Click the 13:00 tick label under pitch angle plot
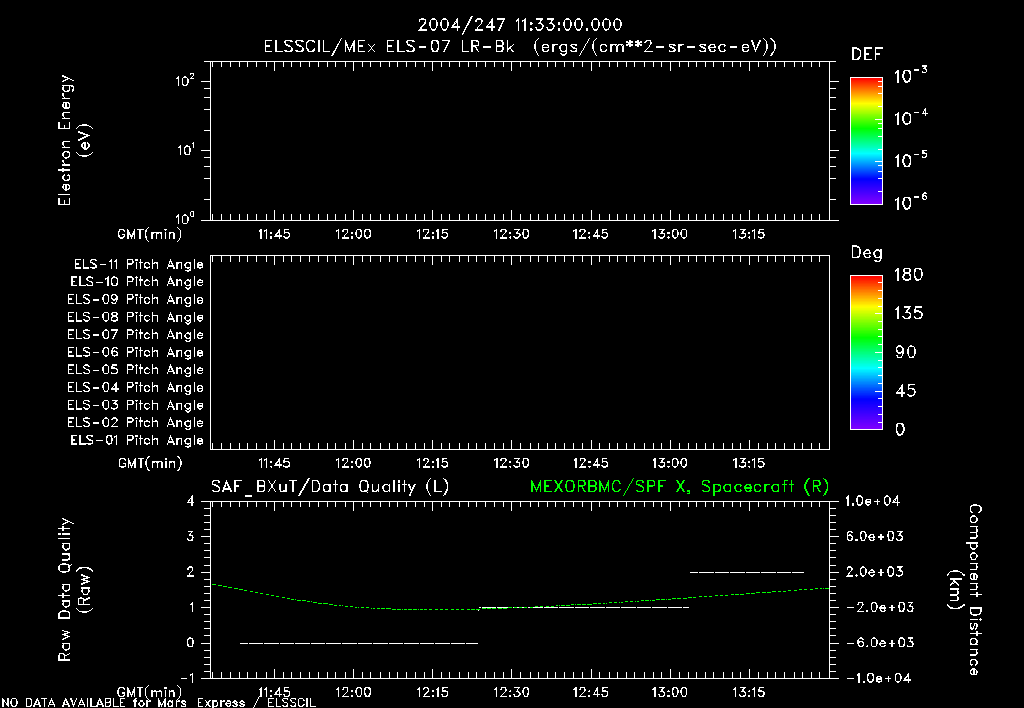Image resolution: width=1024 pixels, height=708 pixels. click(x=669, y=464)
